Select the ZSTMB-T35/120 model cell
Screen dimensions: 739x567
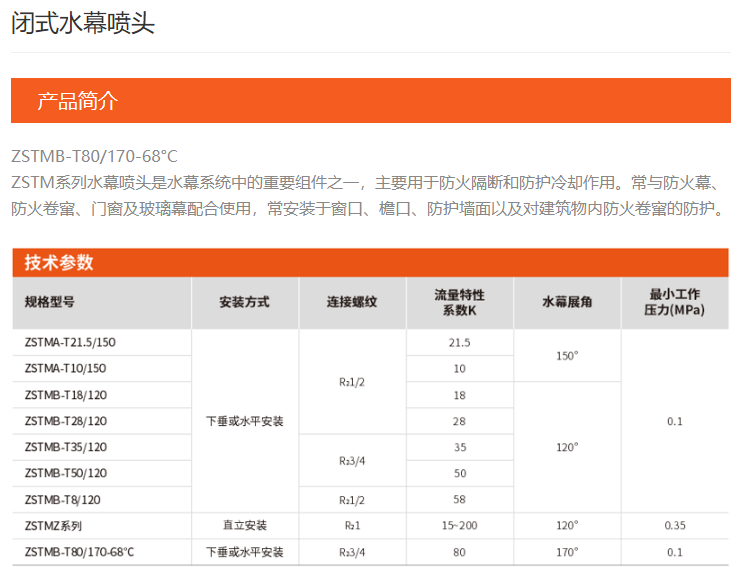[66, 447]
